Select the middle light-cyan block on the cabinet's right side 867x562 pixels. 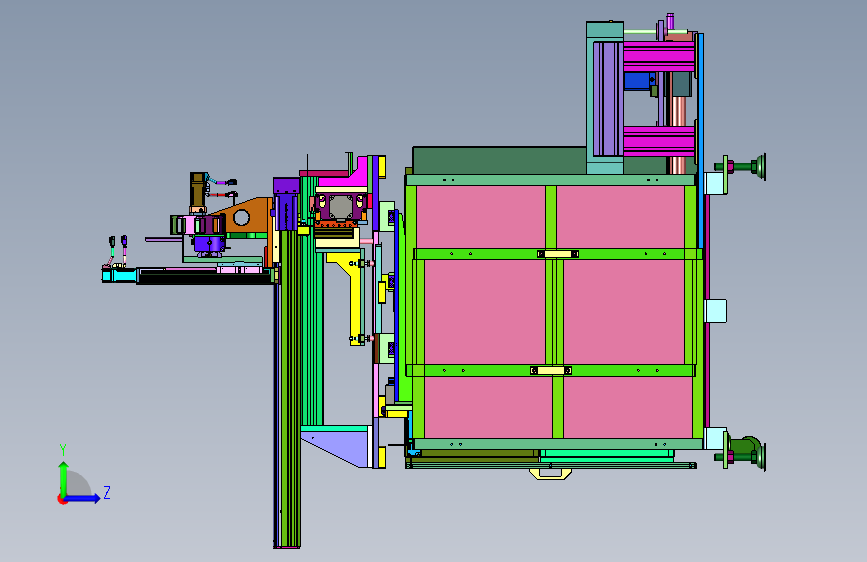pyautogui.click(x=715, y=311)
